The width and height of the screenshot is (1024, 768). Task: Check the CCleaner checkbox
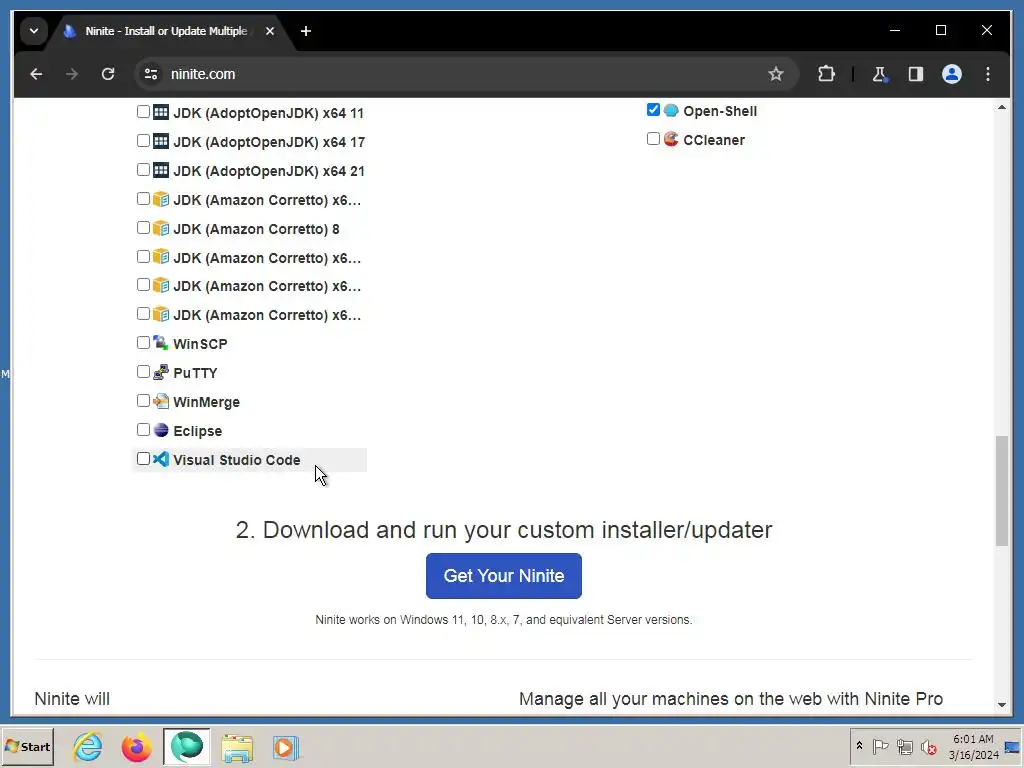click(x=653, y=138)
